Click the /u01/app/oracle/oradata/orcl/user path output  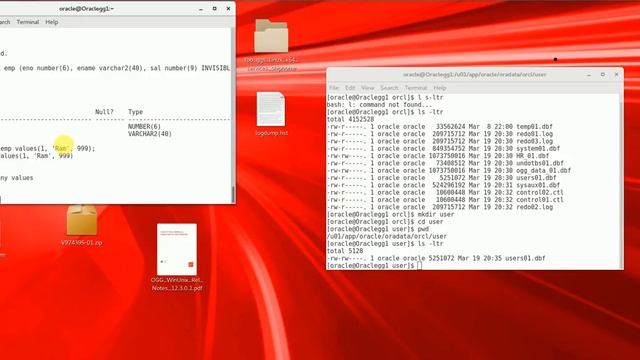click(387, 236)
